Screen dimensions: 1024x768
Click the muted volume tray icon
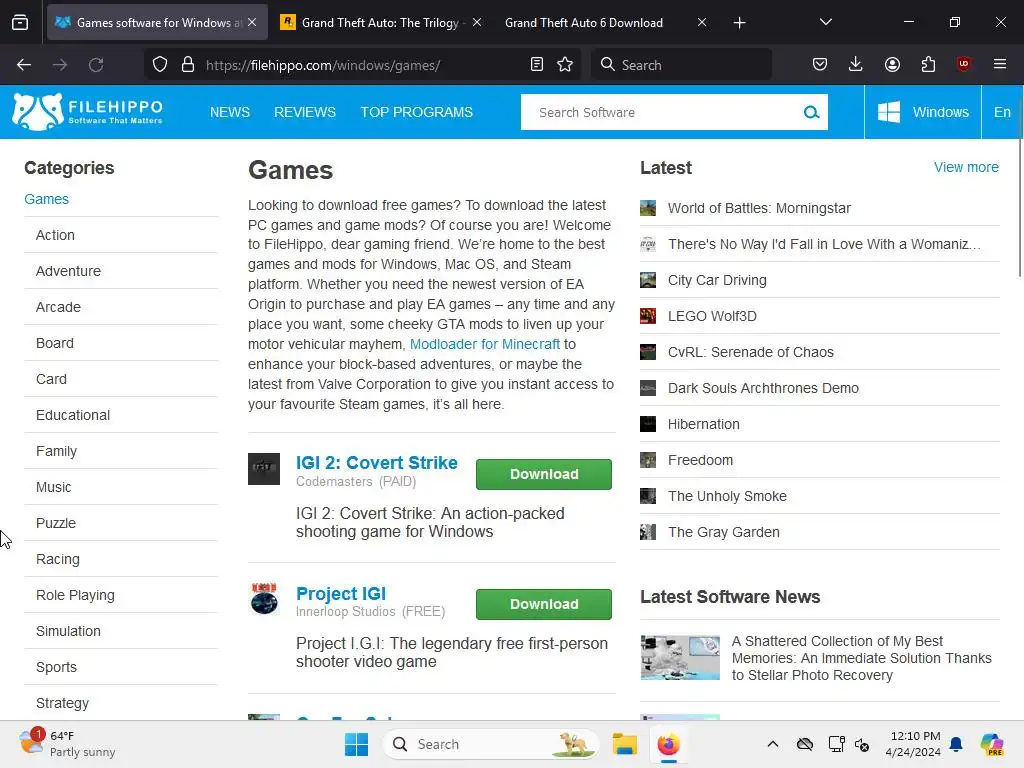pyautogui.click(x=862, y=744)
